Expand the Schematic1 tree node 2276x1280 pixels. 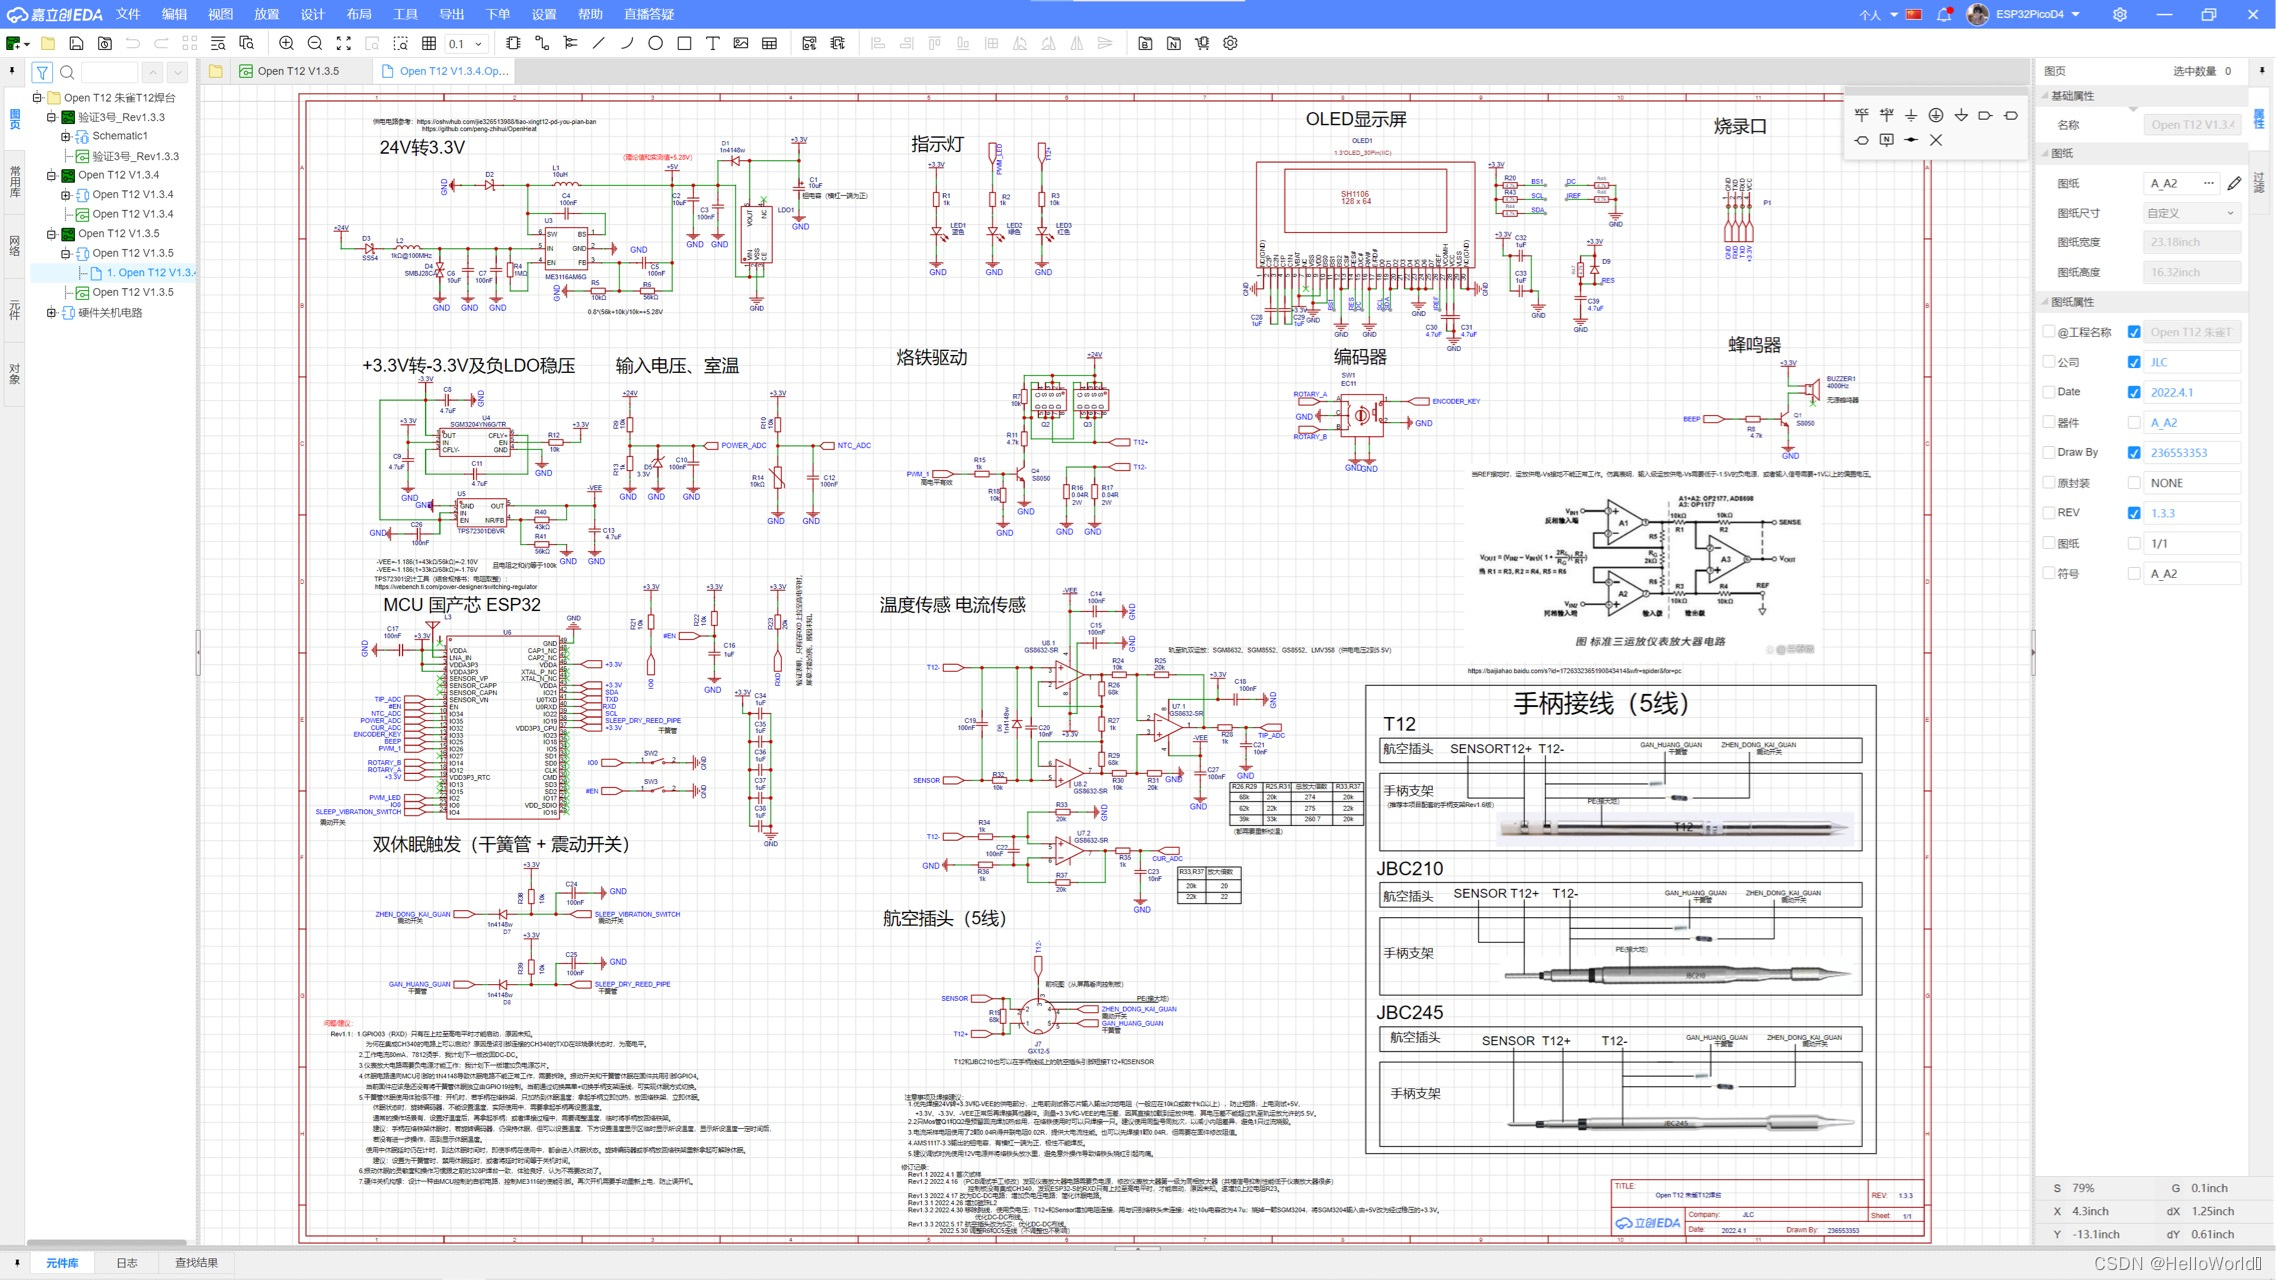point(65,136)
